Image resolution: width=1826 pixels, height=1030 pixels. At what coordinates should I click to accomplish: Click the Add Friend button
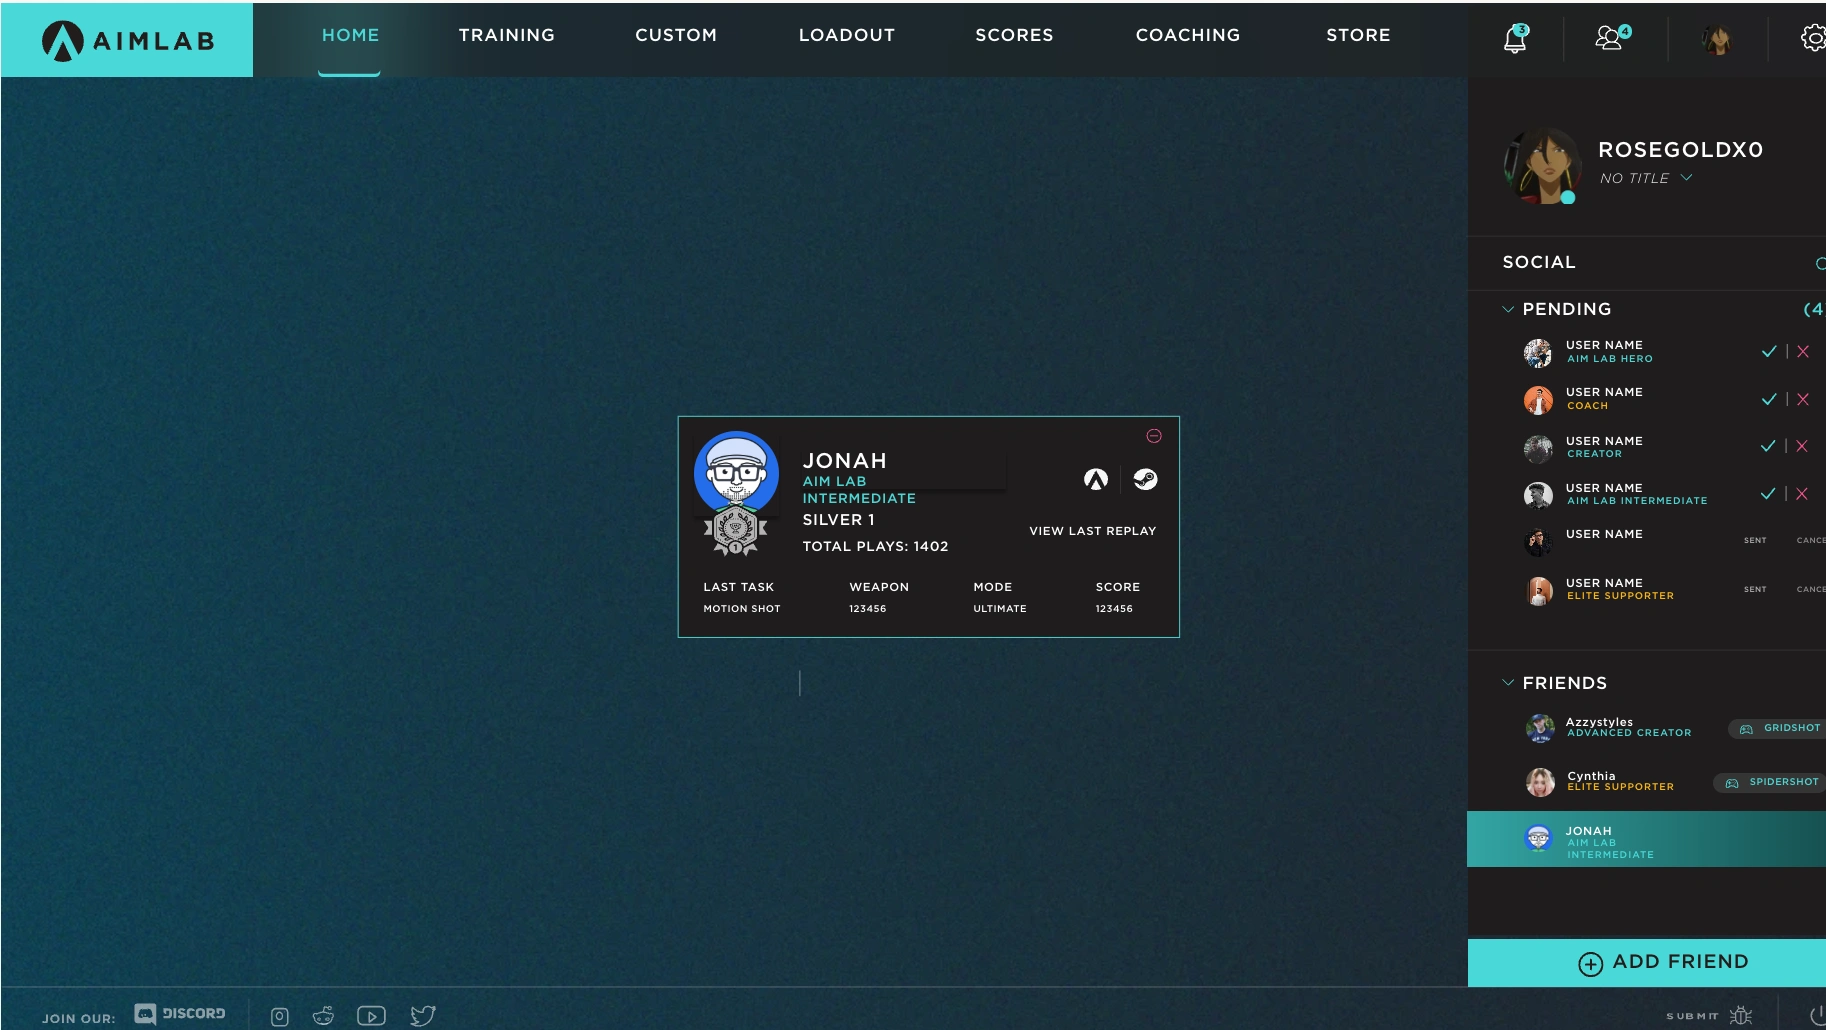(1646, 962)
